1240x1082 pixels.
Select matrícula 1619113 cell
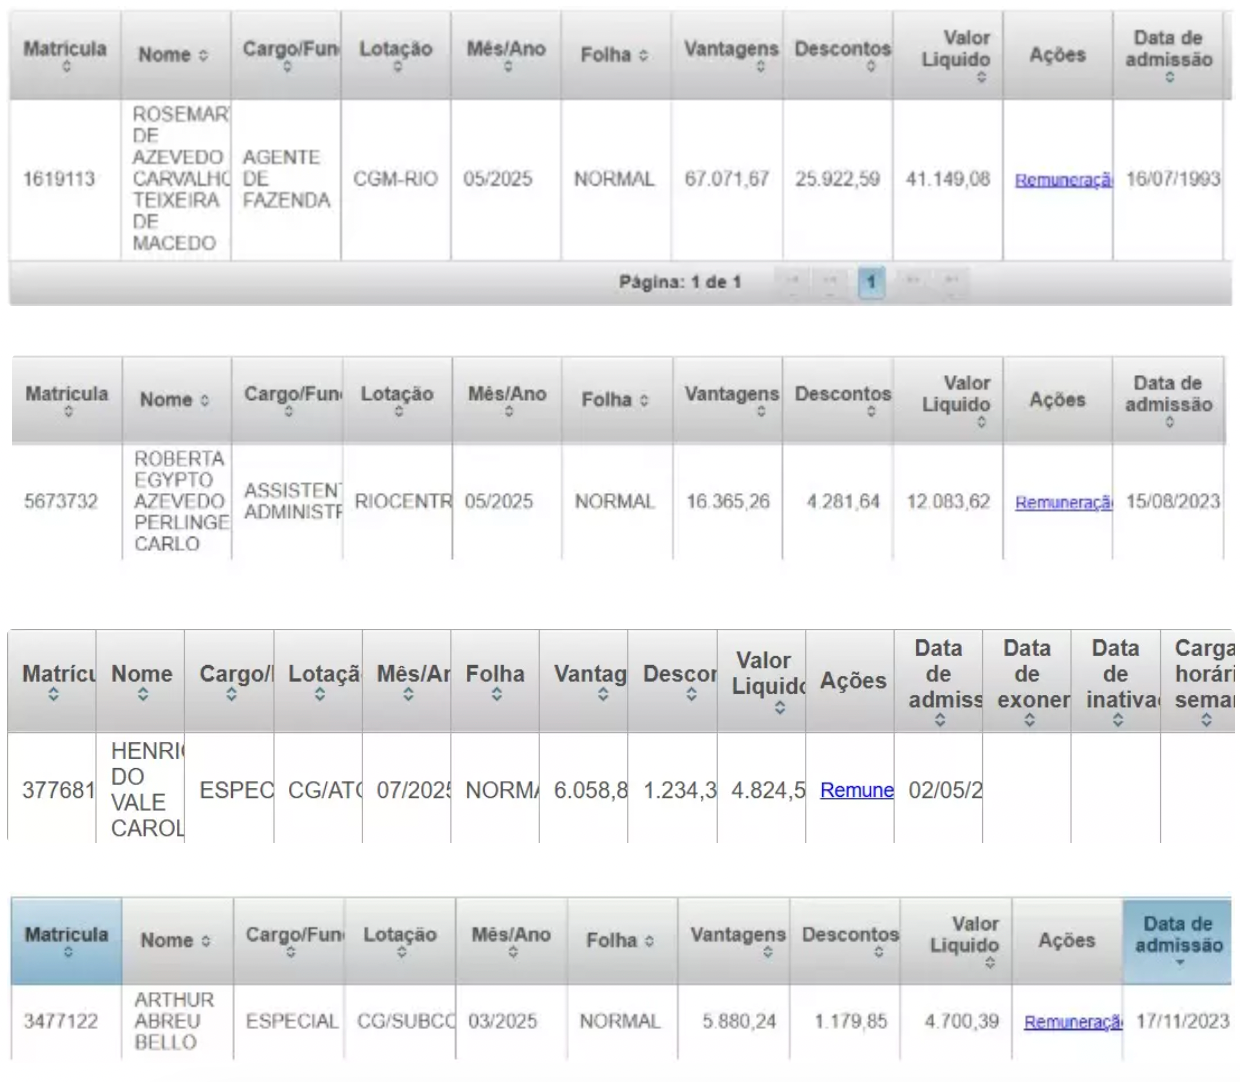(x=60, y=179)
